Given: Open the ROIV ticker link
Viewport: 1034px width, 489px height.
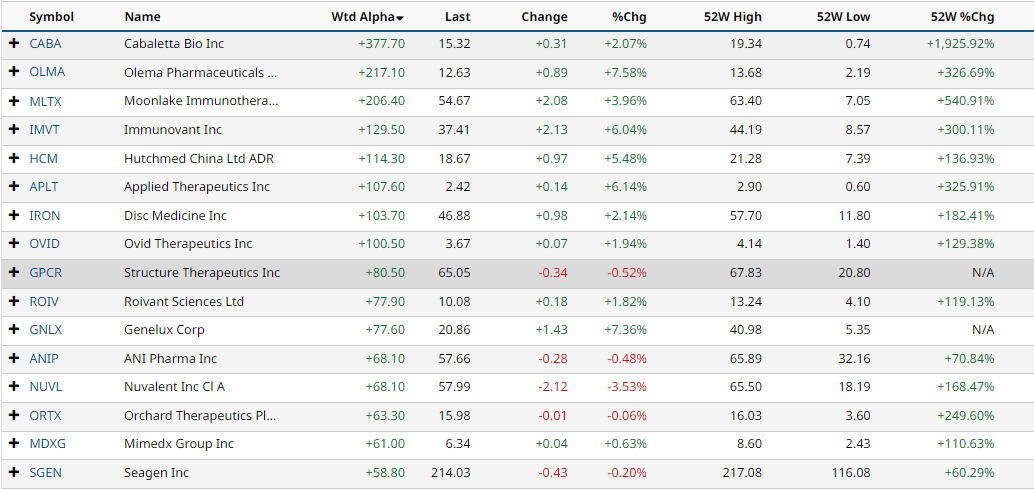Looking at the screenshot, I should click(45, 301).
